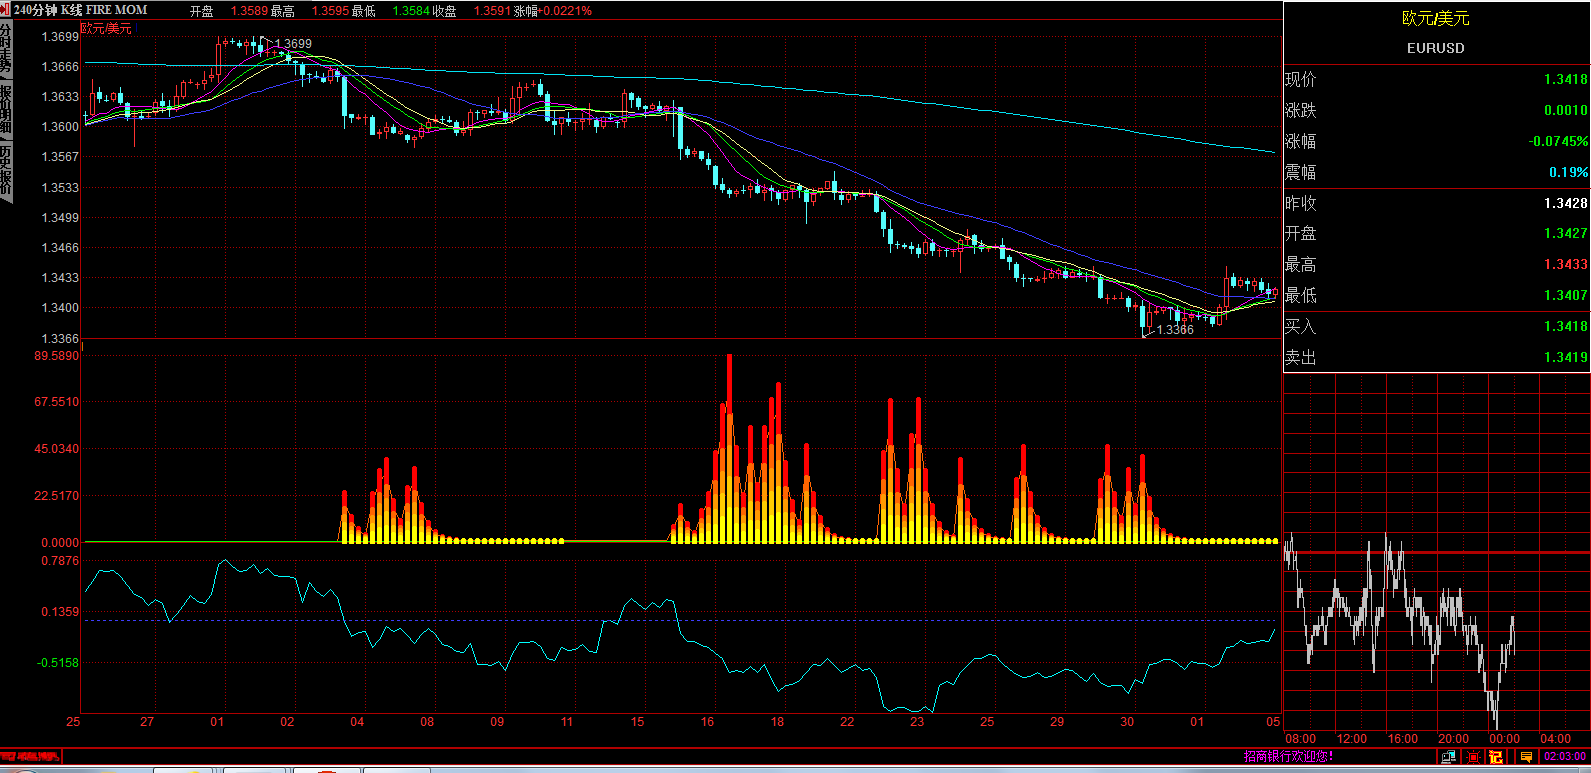Click the 最低 value 1.3407 in quote panel
The height and width of the screenshot is (773, 1591).
pos(1565,295)
